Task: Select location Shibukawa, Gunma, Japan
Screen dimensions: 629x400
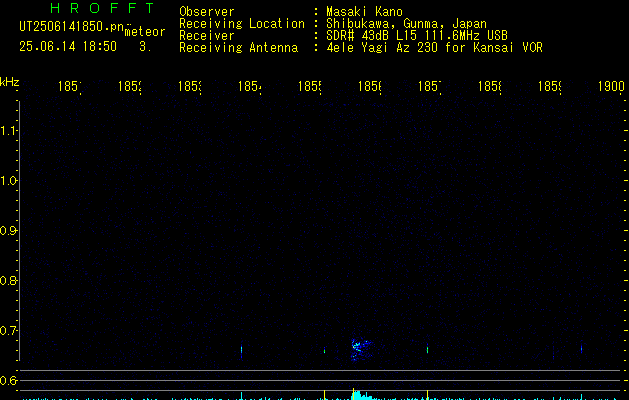Action: click(x=406, y=24)
